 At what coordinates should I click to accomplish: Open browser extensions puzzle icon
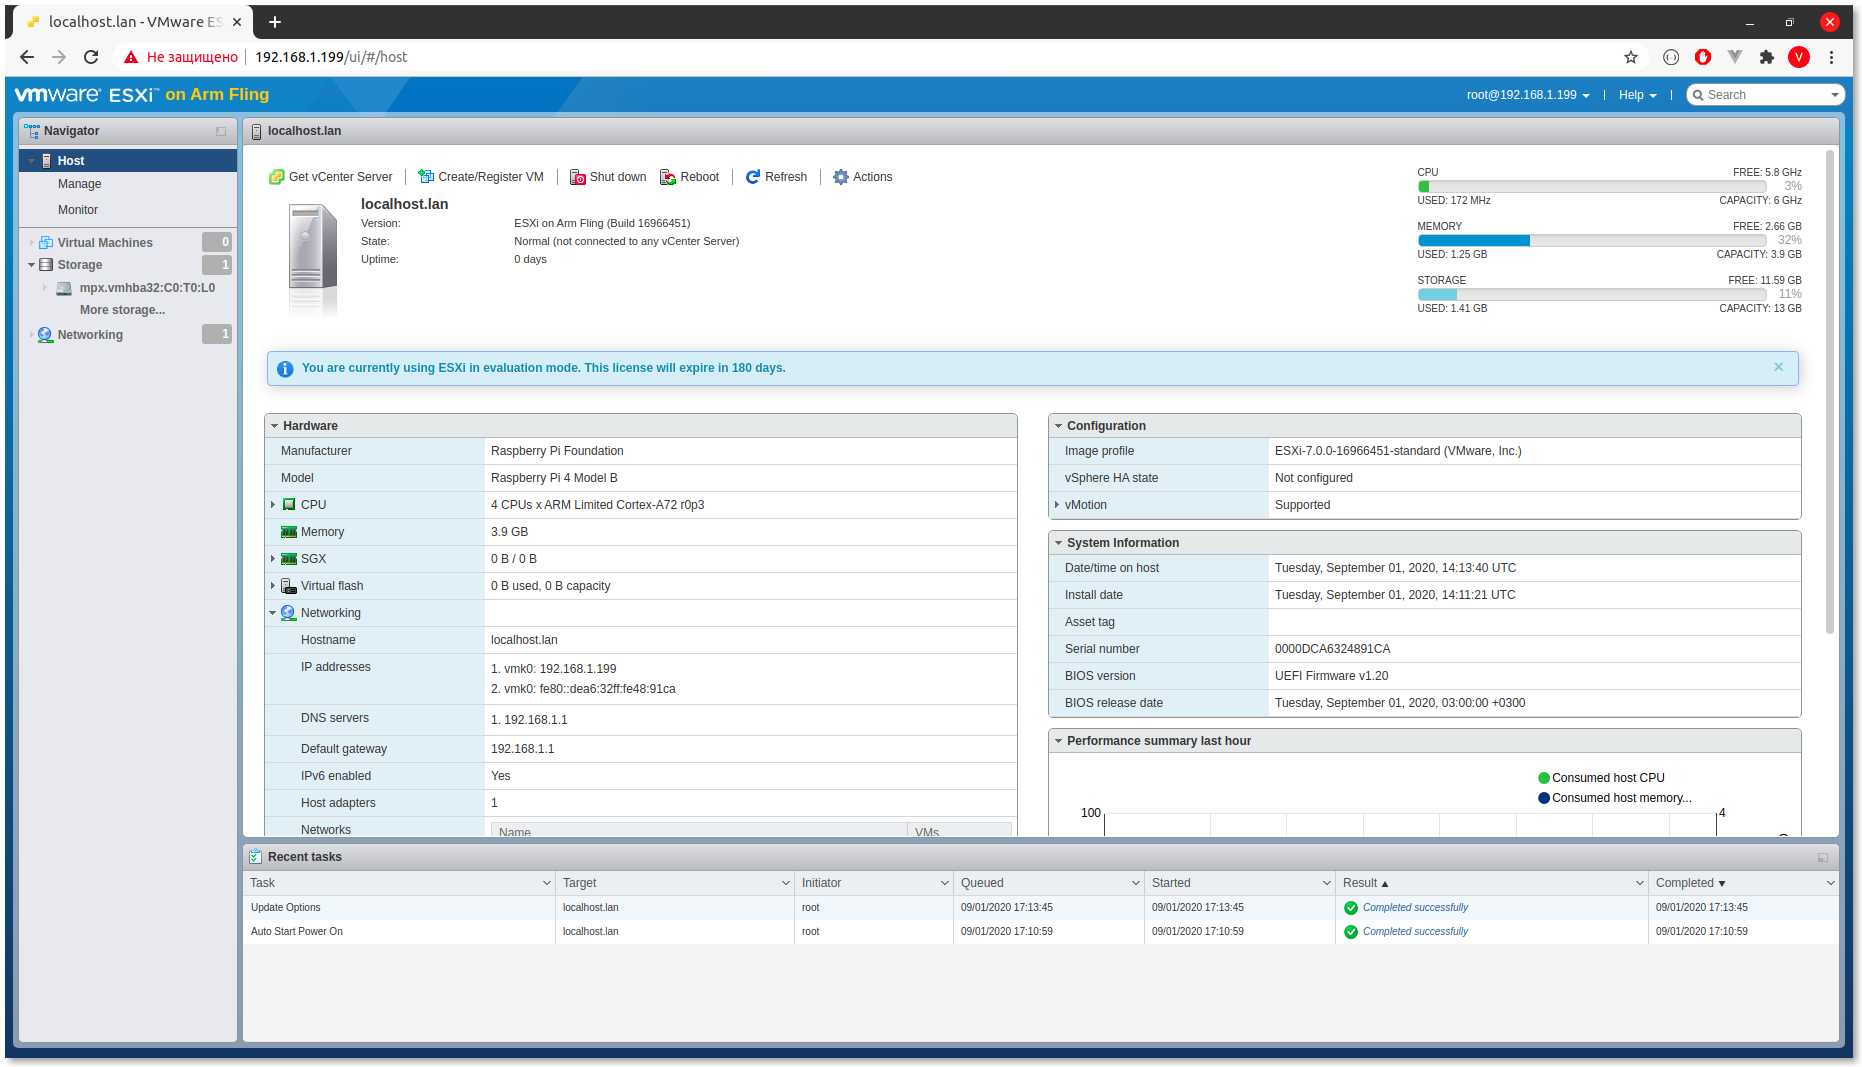pyautogui.click(x=1767, y=57)
